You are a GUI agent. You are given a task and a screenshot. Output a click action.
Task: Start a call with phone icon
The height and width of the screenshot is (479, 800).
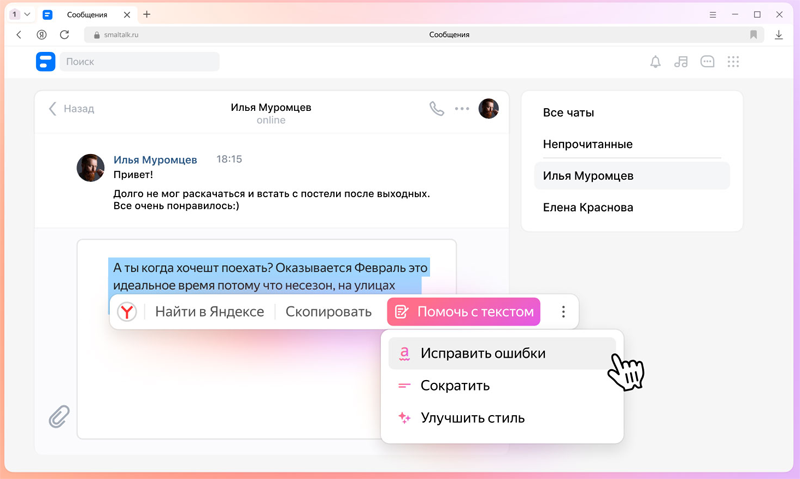pos(437,108)
